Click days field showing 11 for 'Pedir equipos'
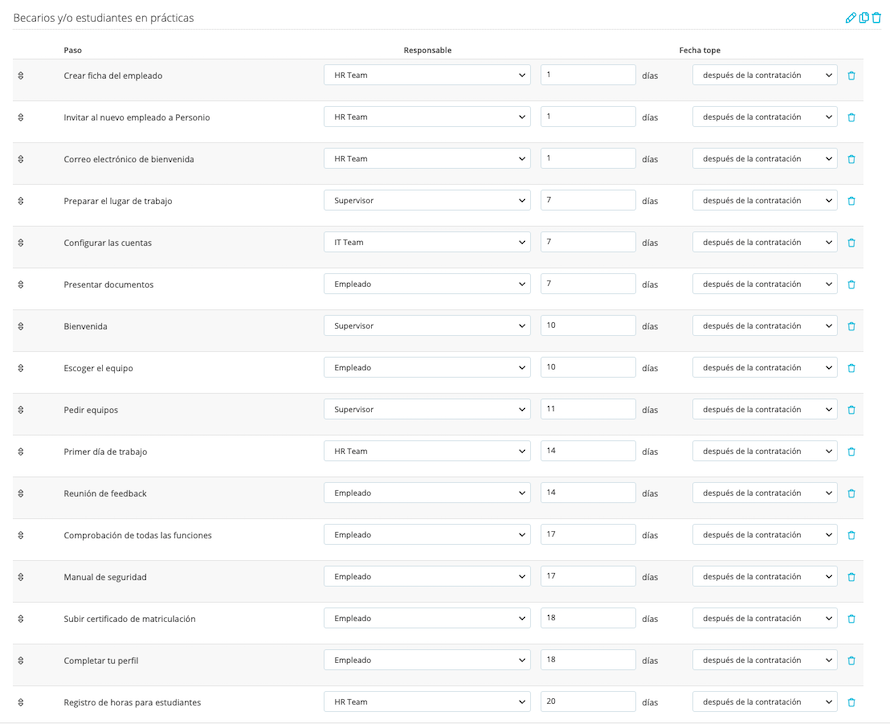The width and height of the screenshot is (890, 724). point(588,409)
